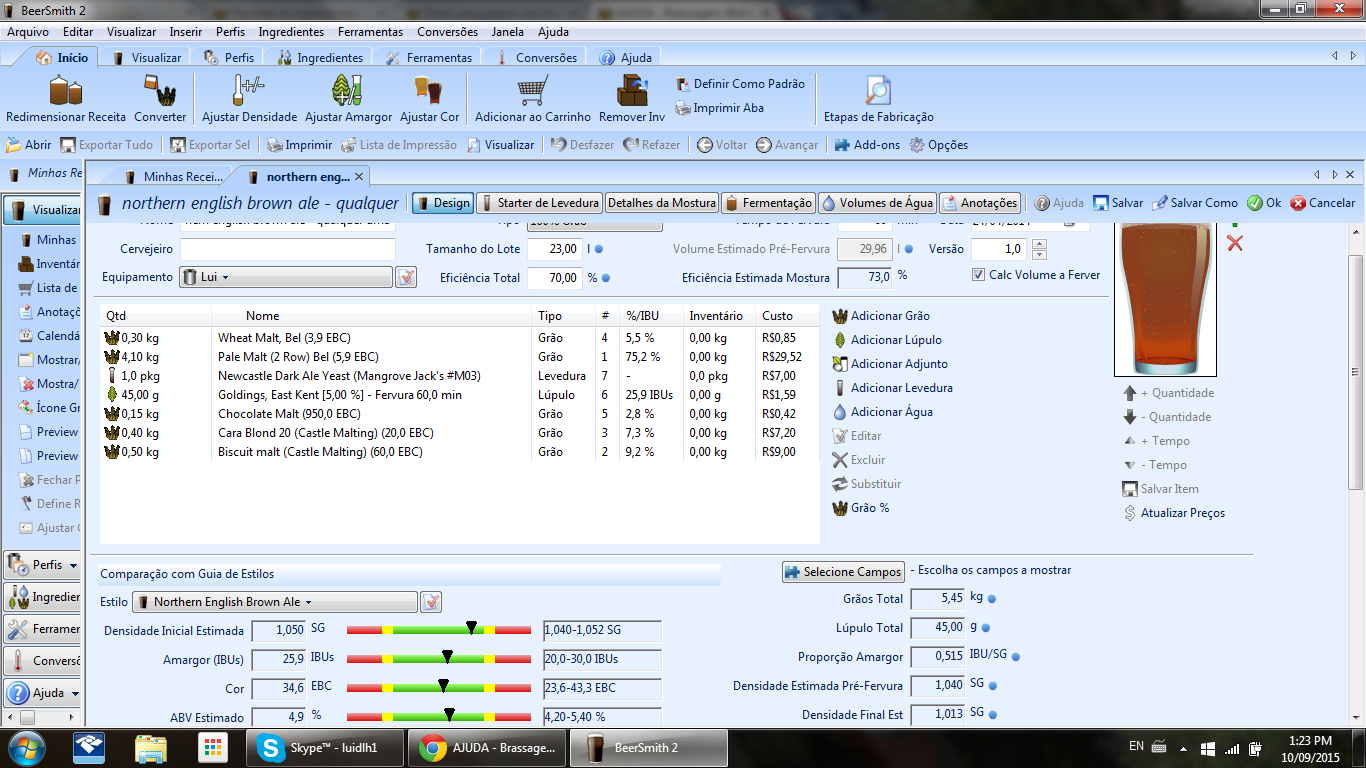Select the Design view button
Screen dimensions: 1366x768
click(442, 203)
